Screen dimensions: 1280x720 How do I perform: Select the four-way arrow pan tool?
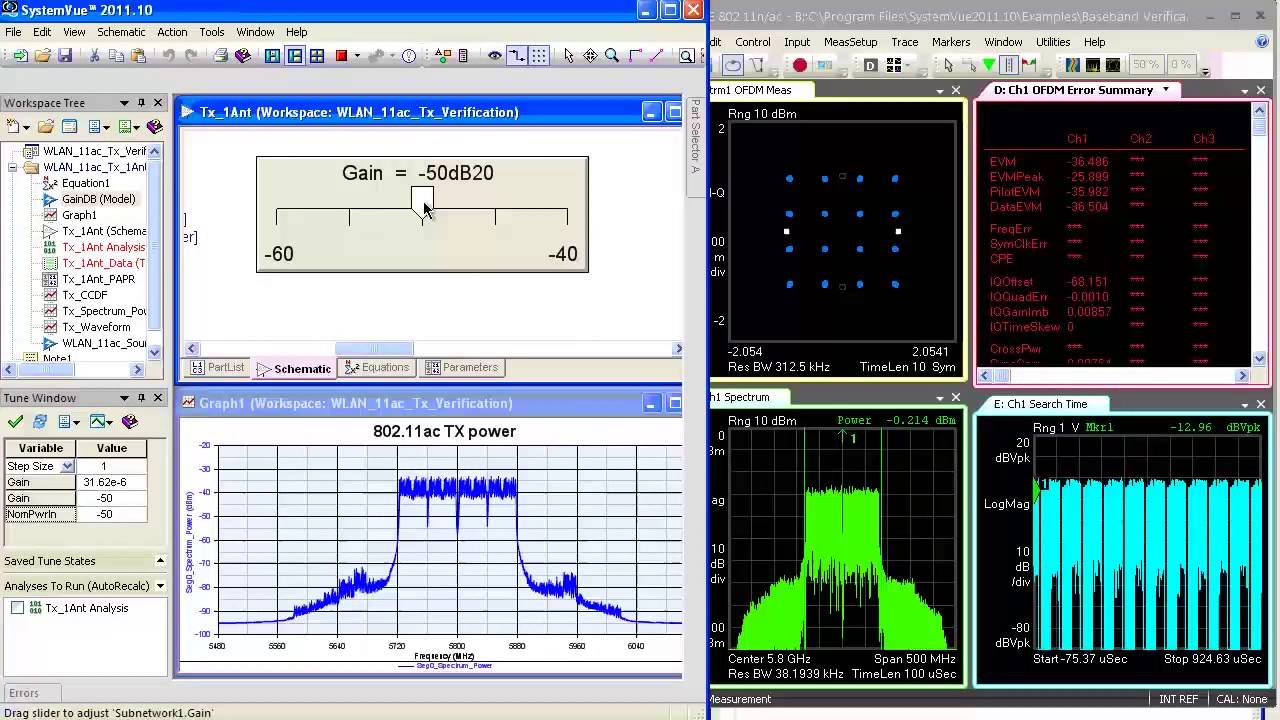click(590, 56)
